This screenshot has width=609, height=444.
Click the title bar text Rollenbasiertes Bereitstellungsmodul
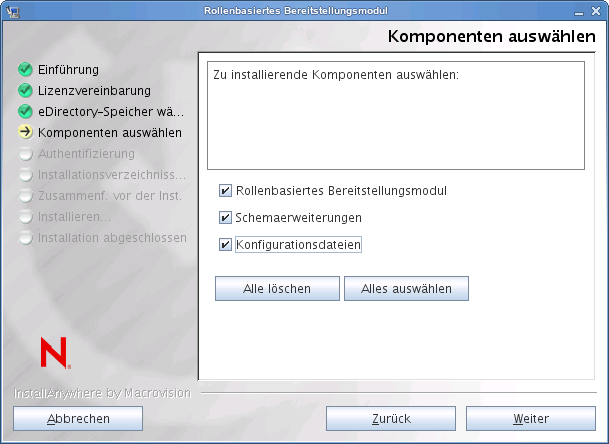296,11
